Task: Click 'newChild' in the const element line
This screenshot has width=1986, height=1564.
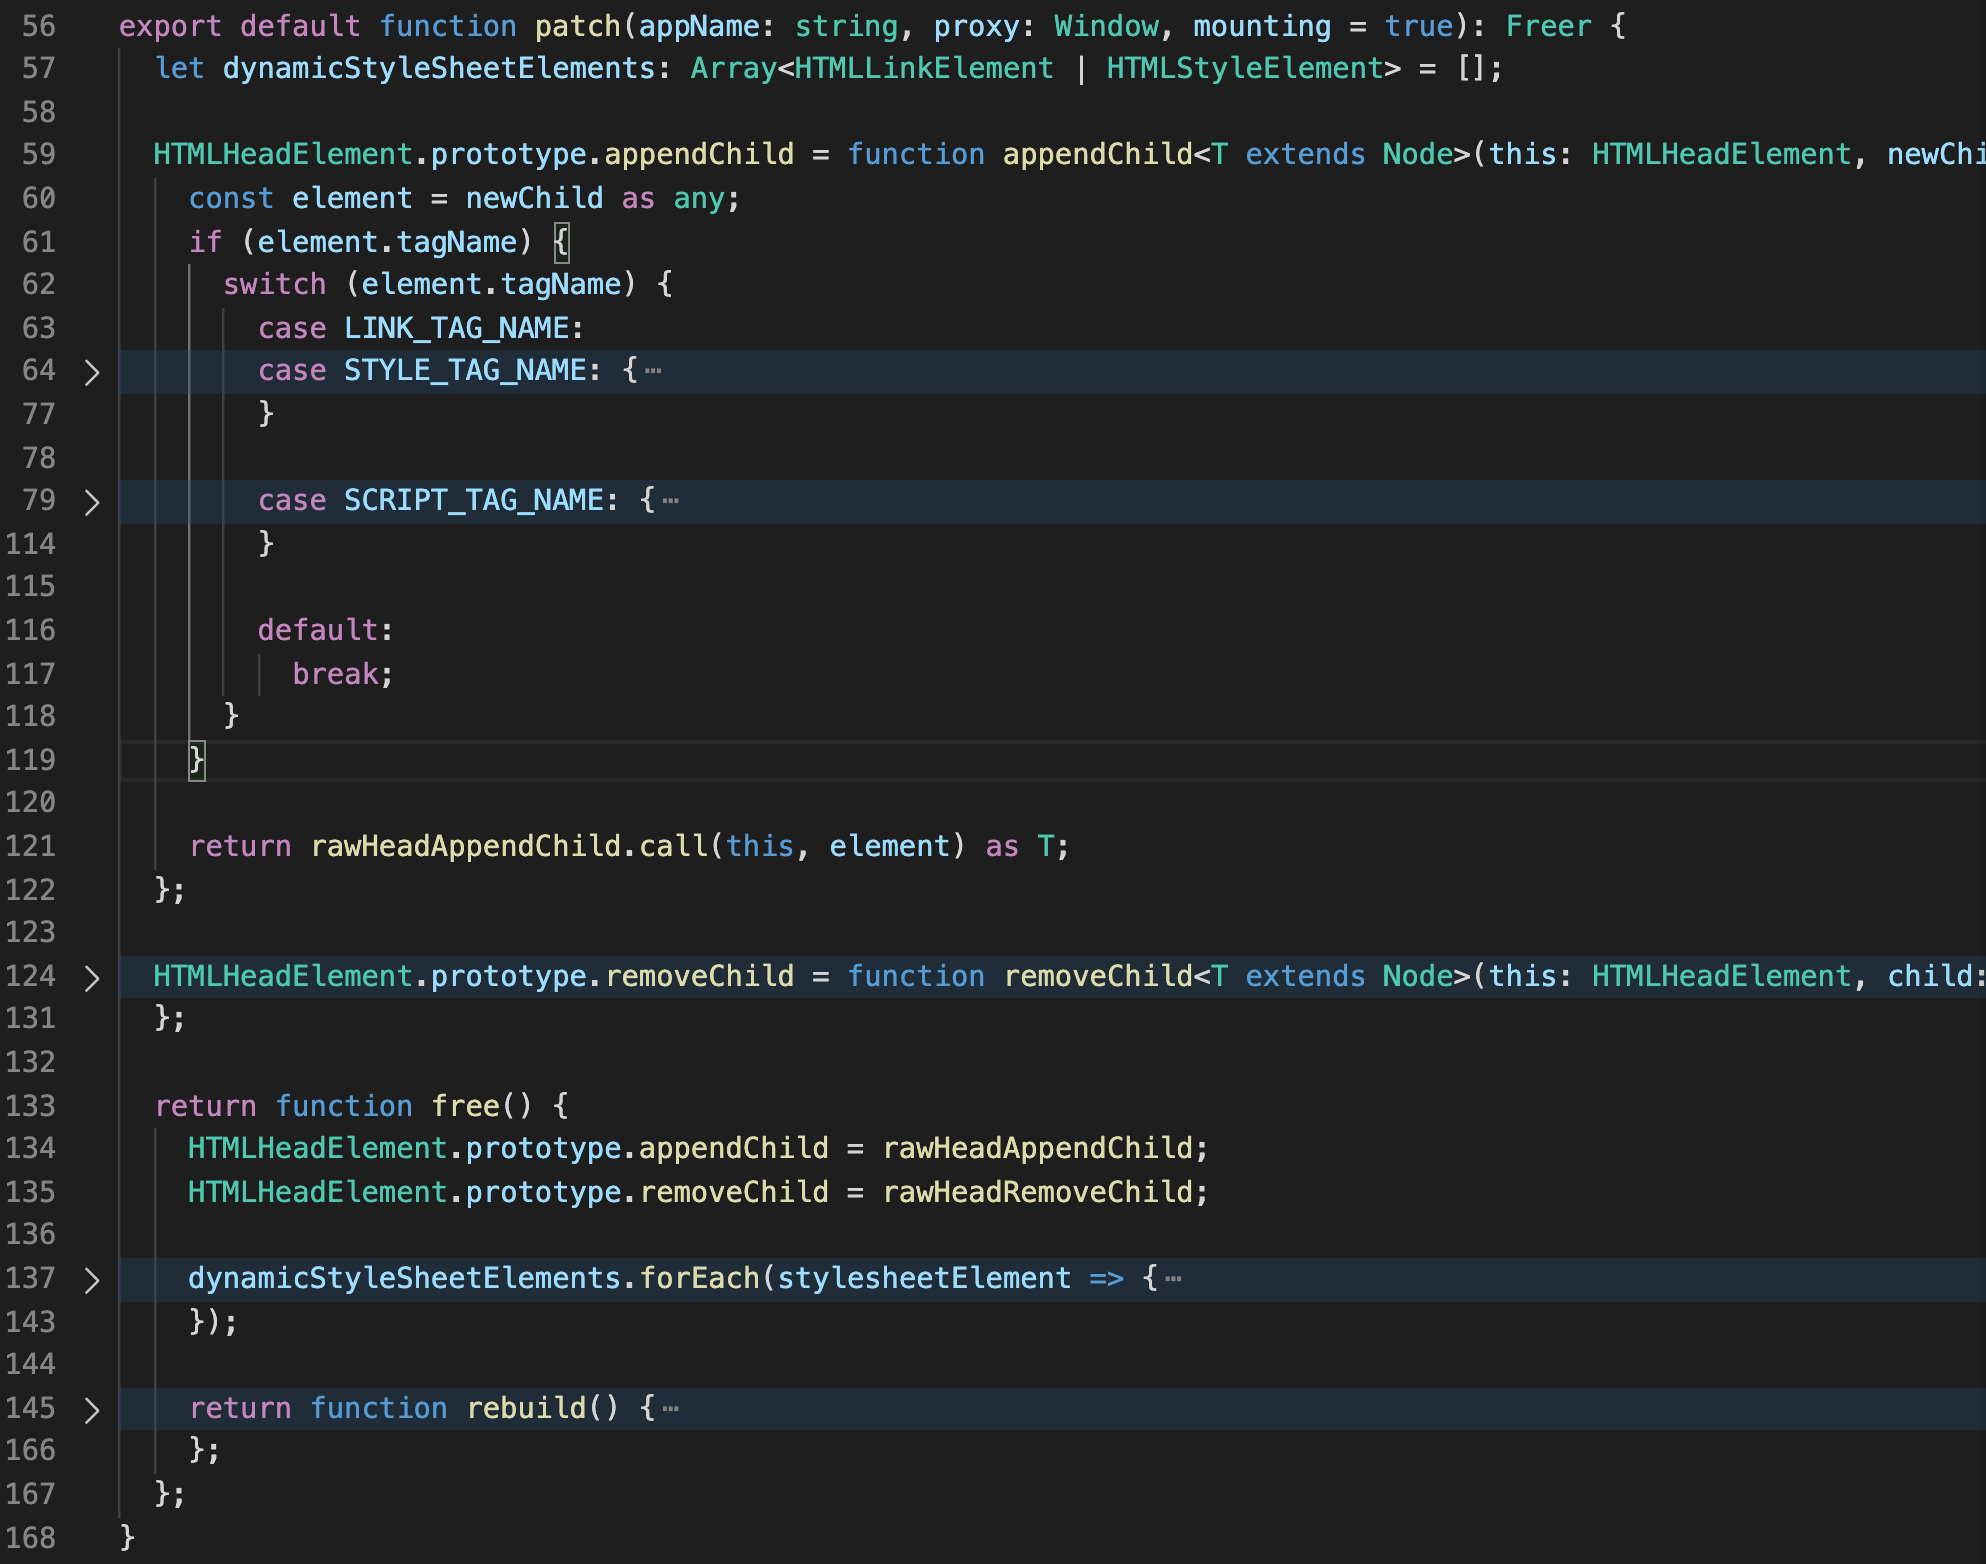Action: 534,198
